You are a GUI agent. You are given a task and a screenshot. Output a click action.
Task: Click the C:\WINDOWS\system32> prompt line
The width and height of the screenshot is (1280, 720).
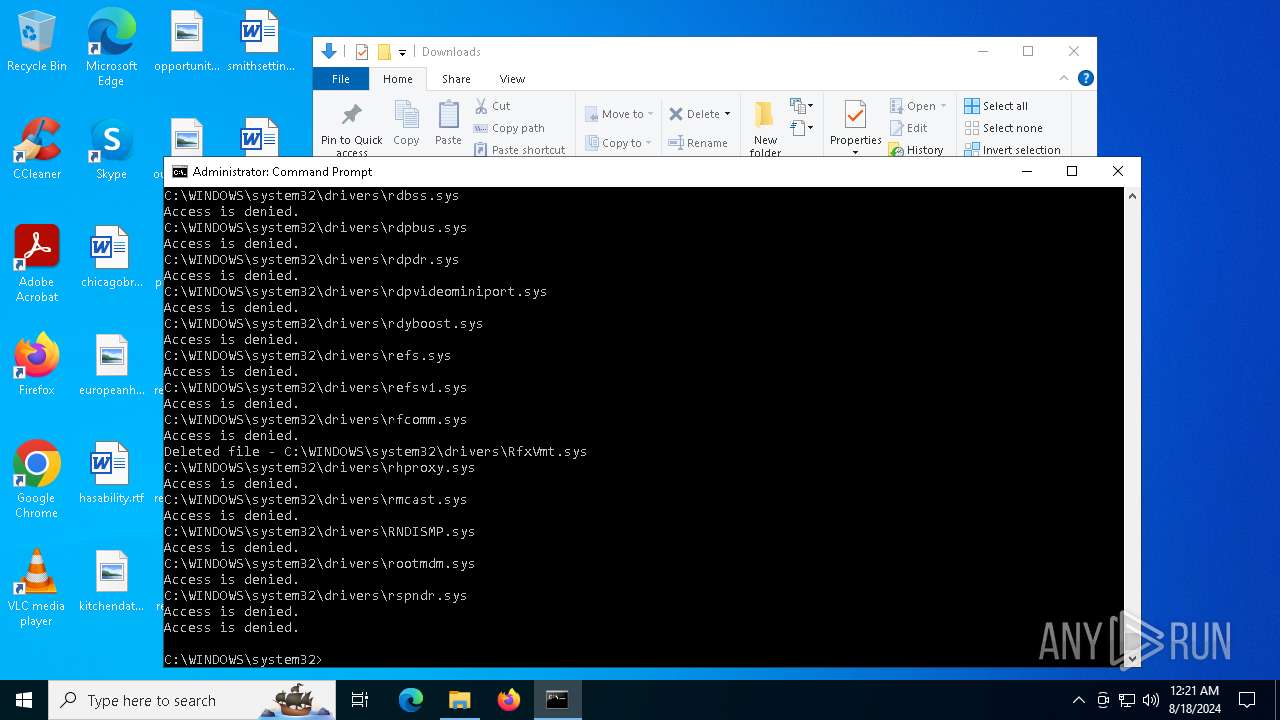[x=243, y=659]
